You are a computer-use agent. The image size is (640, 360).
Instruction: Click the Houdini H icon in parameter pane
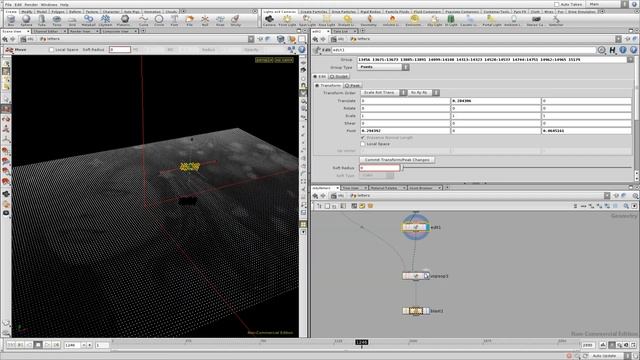coord(612,50)
